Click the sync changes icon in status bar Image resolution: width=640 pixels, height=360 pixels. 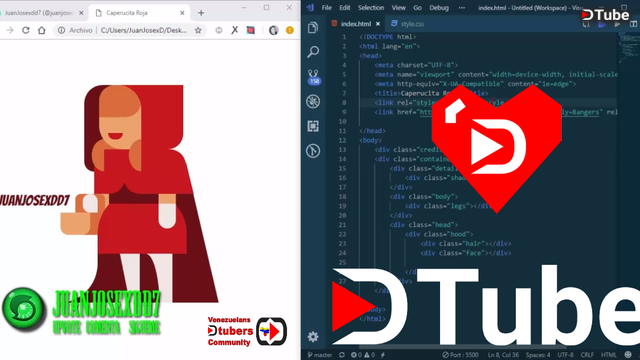[x=342, y=355]
